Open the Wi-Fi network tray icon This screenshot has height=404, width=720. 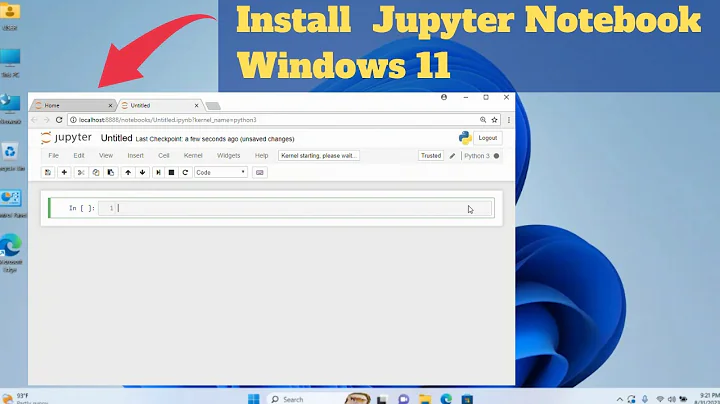coord(660,399)
